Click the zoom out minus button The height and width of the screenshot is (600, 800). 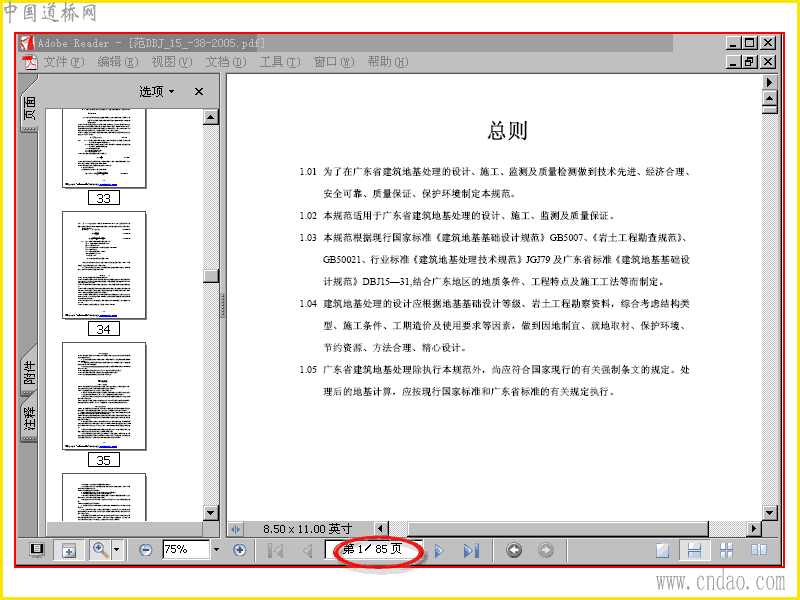tap(145, 550)
